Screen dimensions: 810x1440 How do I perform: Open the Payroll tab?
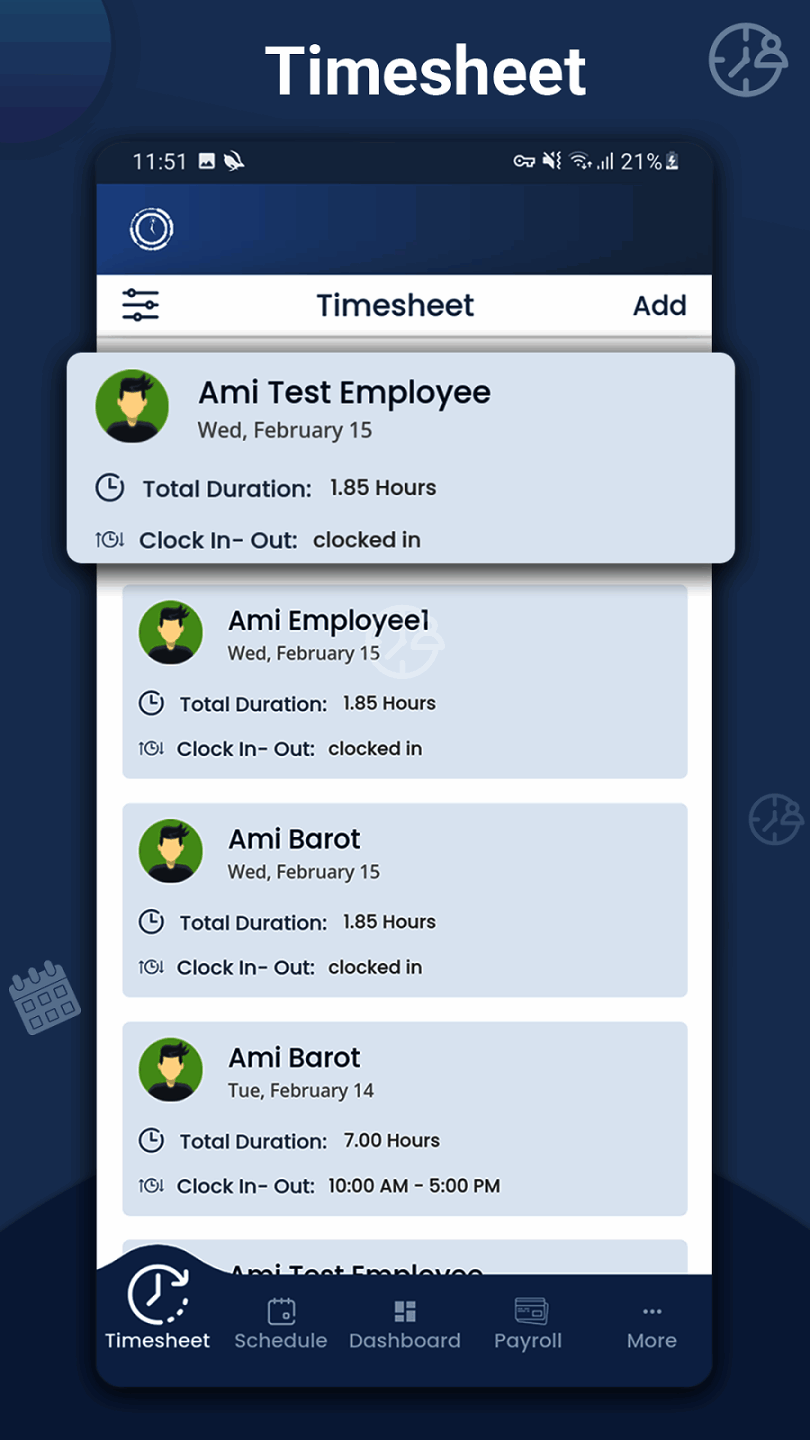click(x=528, y=1324)
